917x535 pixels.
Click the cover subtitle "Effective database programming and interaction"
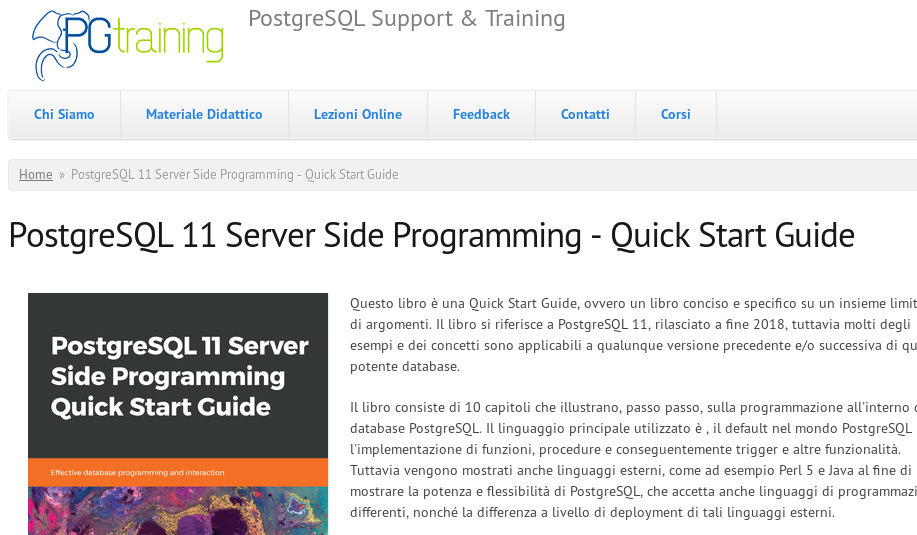coord(137,472)
